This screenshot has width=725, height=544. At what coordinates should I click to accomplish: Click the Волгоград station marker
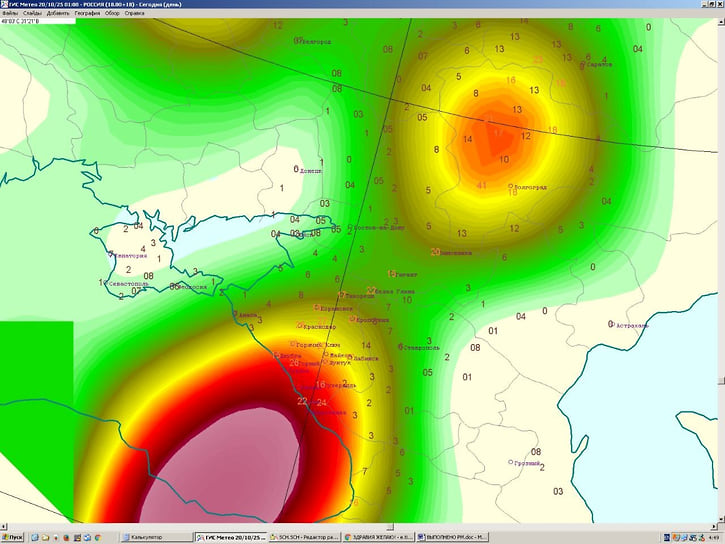coord(510,186)
